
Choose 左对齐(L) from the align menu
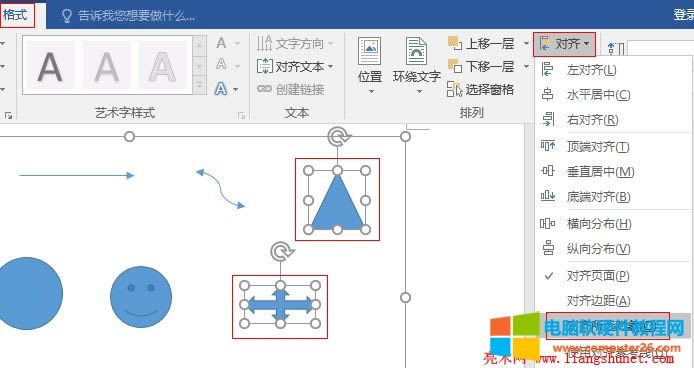coord(613,70)
